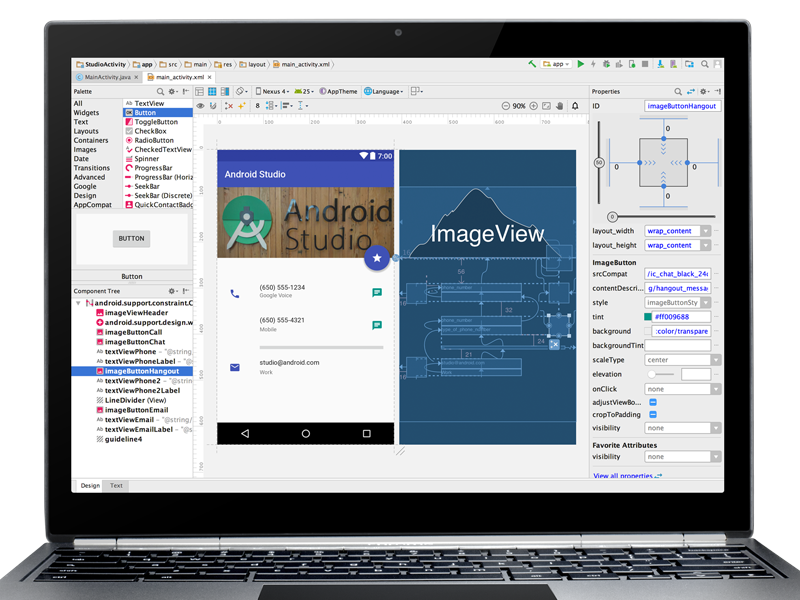Click the search magnifier in top toolbar
The height and width of the screenshot is (600, 800).
705,64
